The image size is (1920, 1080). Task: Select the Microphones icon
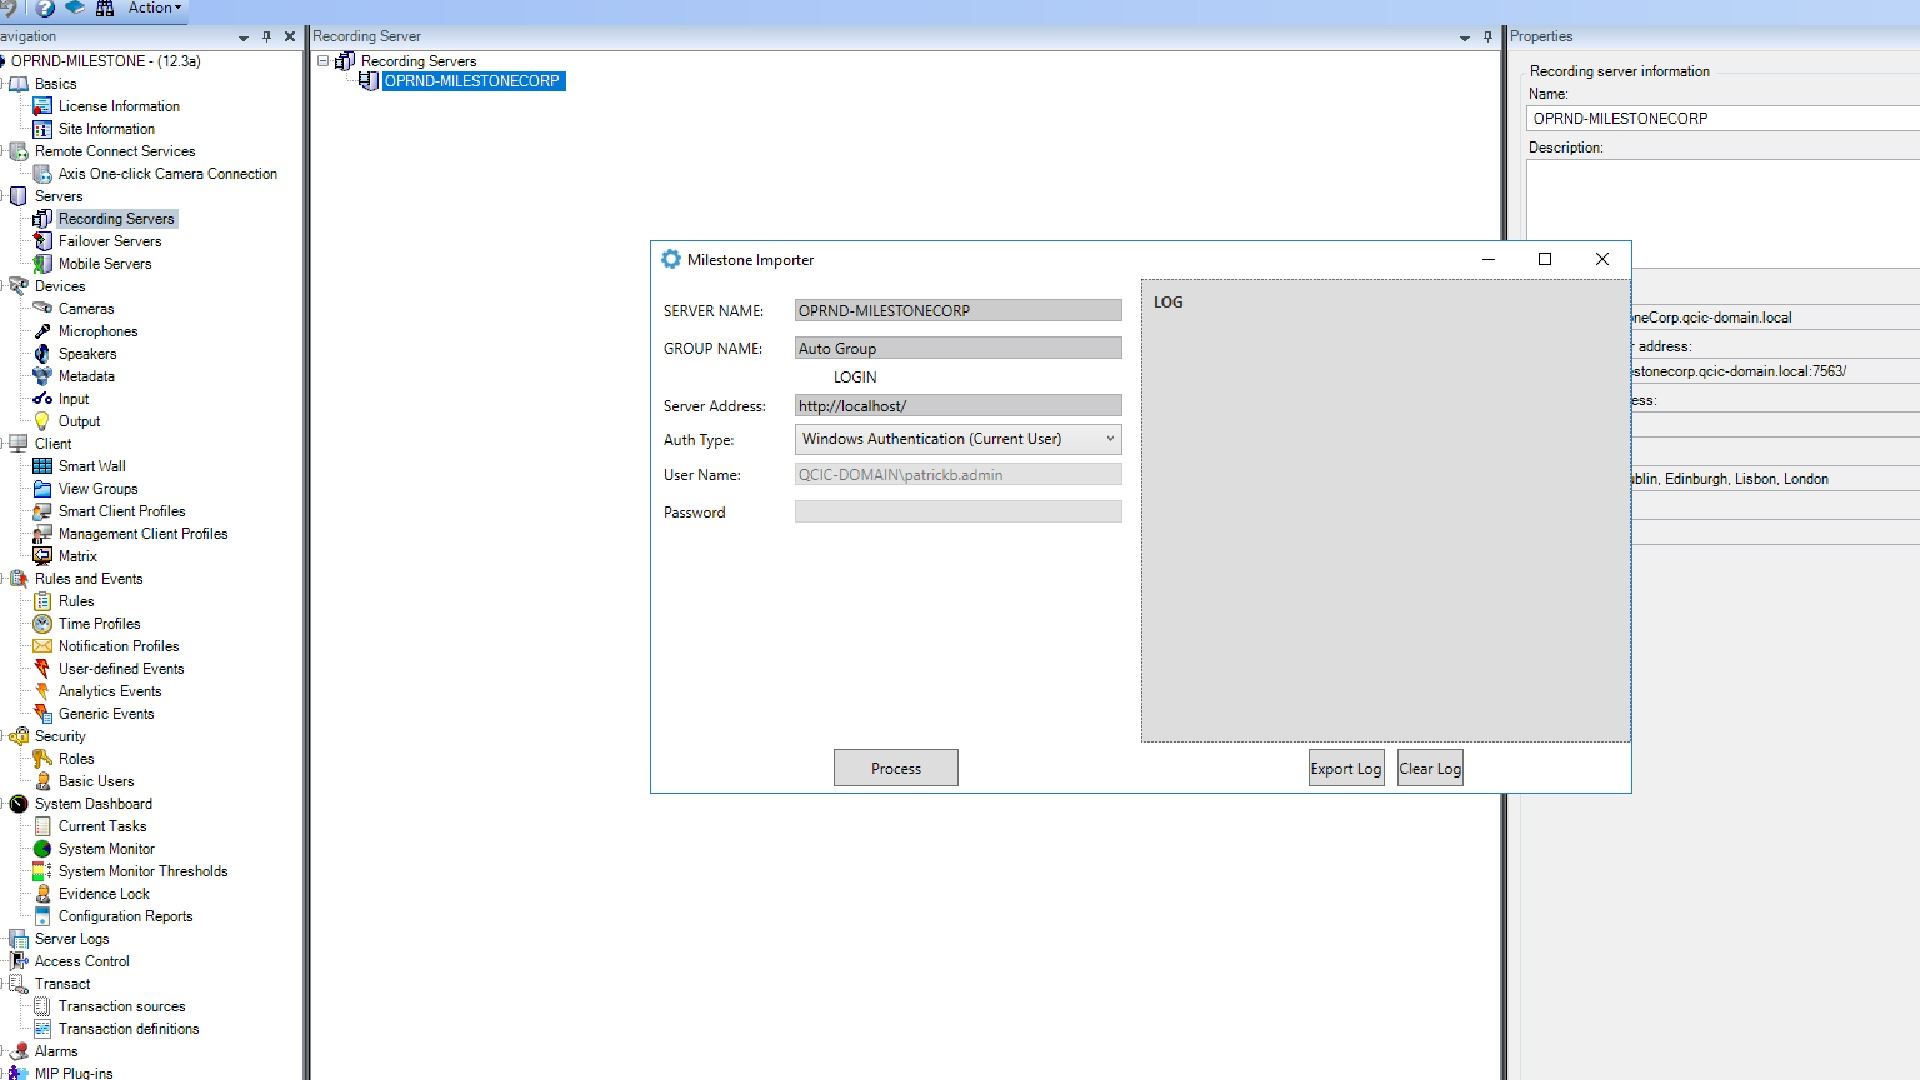pyautogui.click(x=42, y=331)
